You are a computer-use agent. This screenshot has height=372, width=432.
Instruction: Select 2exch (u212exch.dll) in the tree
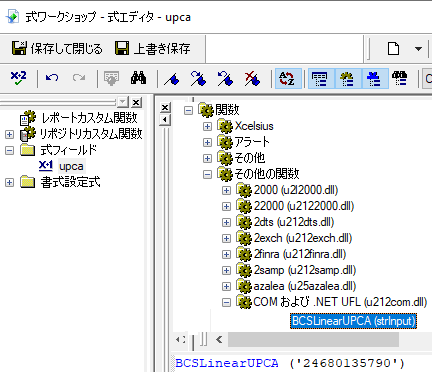303,238
